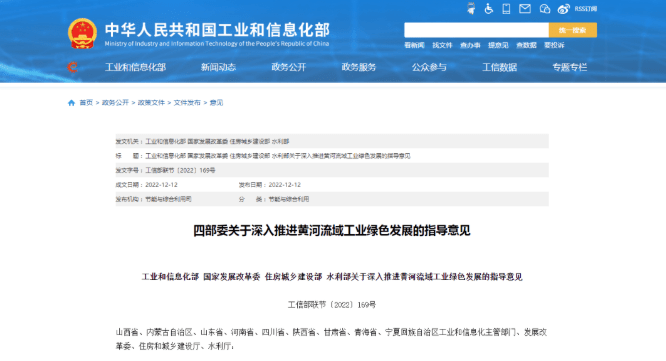Select the 查办事 search shortcut
This screenshot has width=666, height=361.
(x=470, y=45)
